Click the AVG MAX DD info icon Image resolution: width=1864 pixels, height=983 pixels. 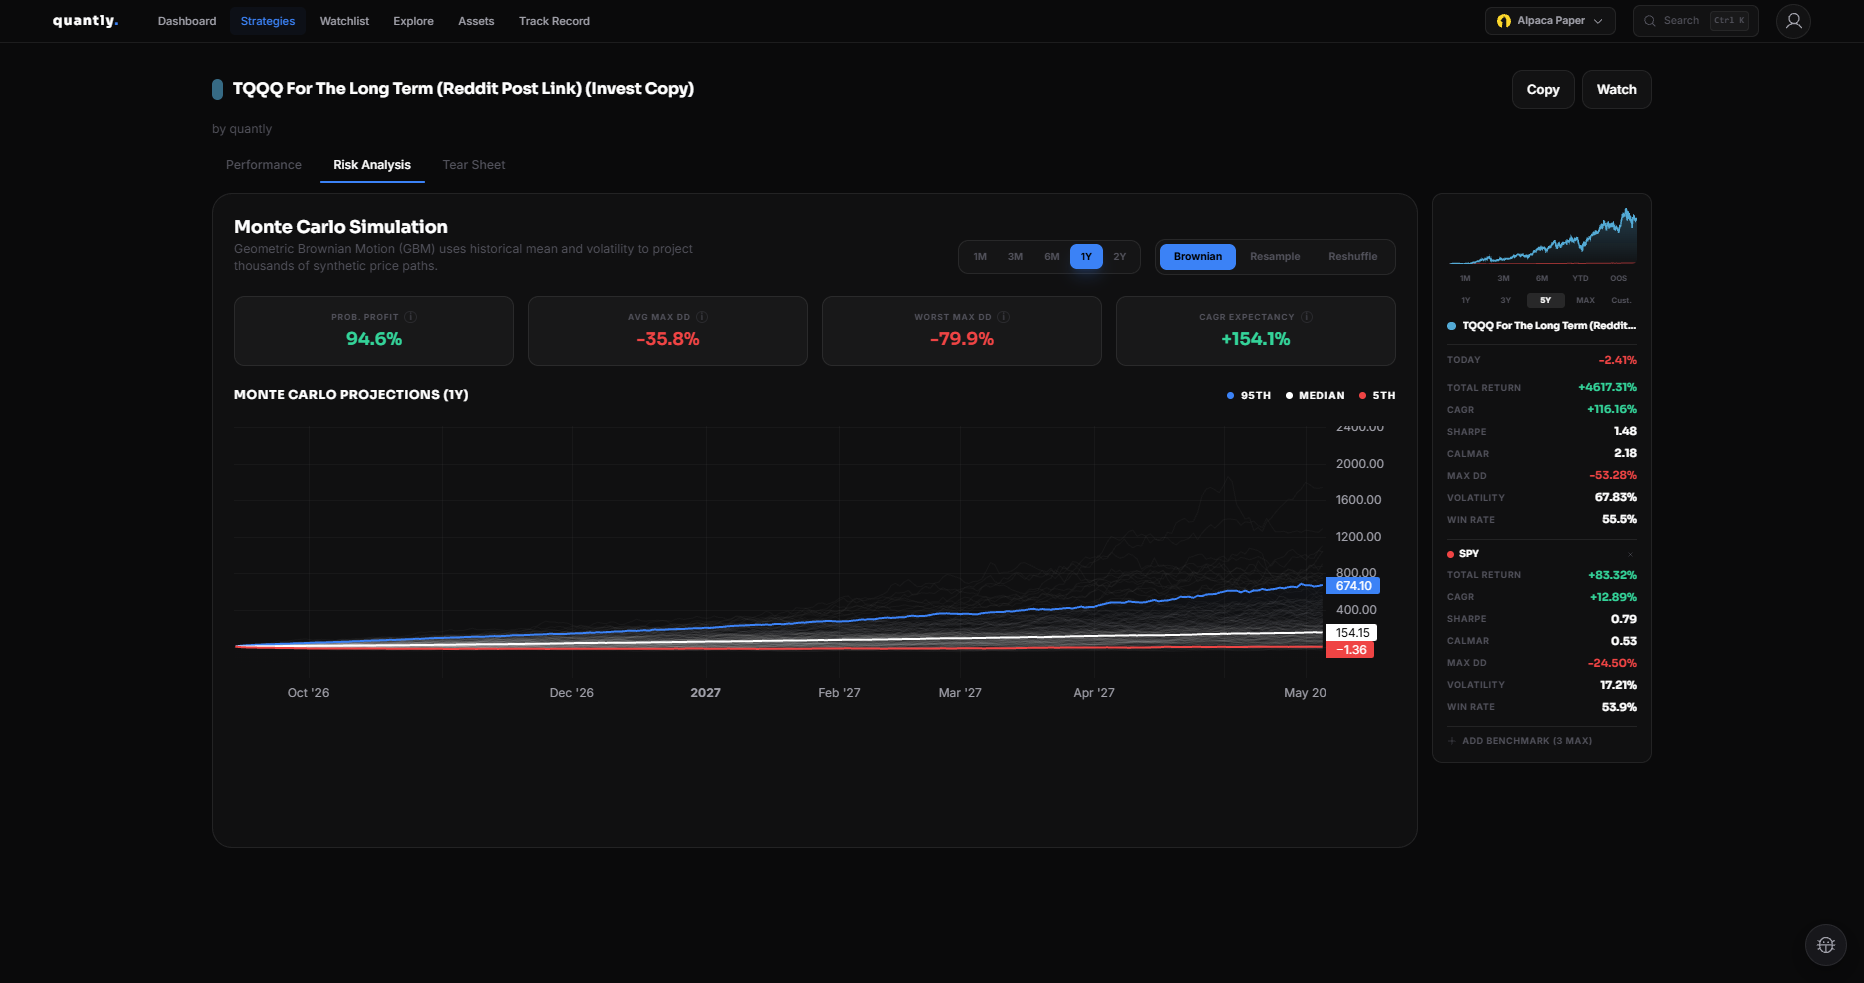pos(702,317)
